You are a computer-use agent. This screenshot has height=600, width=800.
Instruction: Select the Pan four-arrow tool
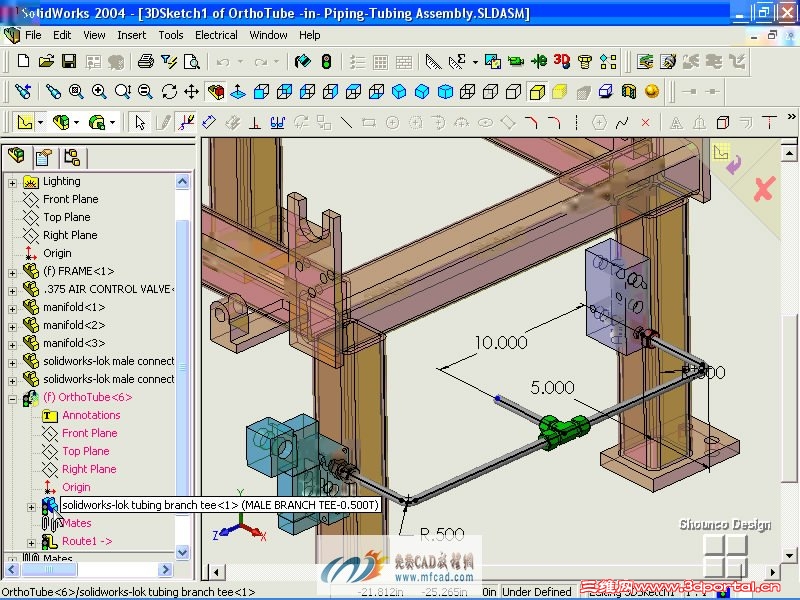[191, 92]
